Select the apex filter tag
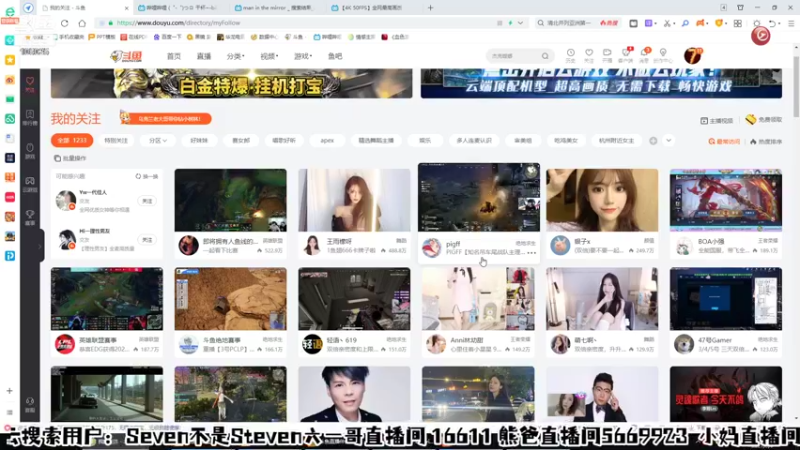 pos(327,140)
